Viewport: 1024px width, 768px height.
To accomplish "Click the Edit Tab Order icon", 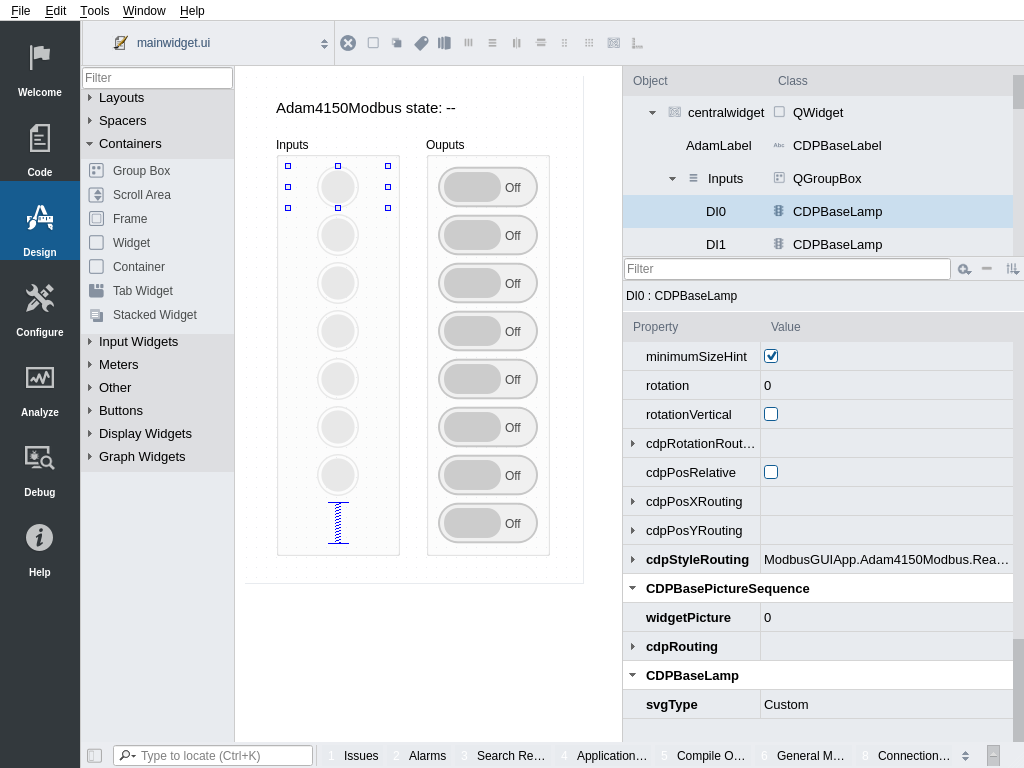I will [x=445, y=43].
